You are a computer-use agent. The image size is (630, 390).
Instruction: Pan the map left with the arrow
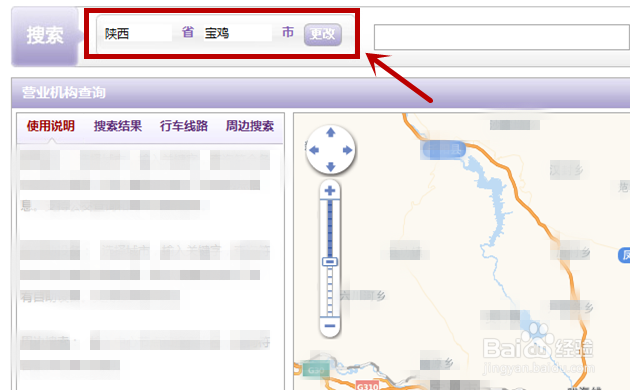[x=314, y=150]
